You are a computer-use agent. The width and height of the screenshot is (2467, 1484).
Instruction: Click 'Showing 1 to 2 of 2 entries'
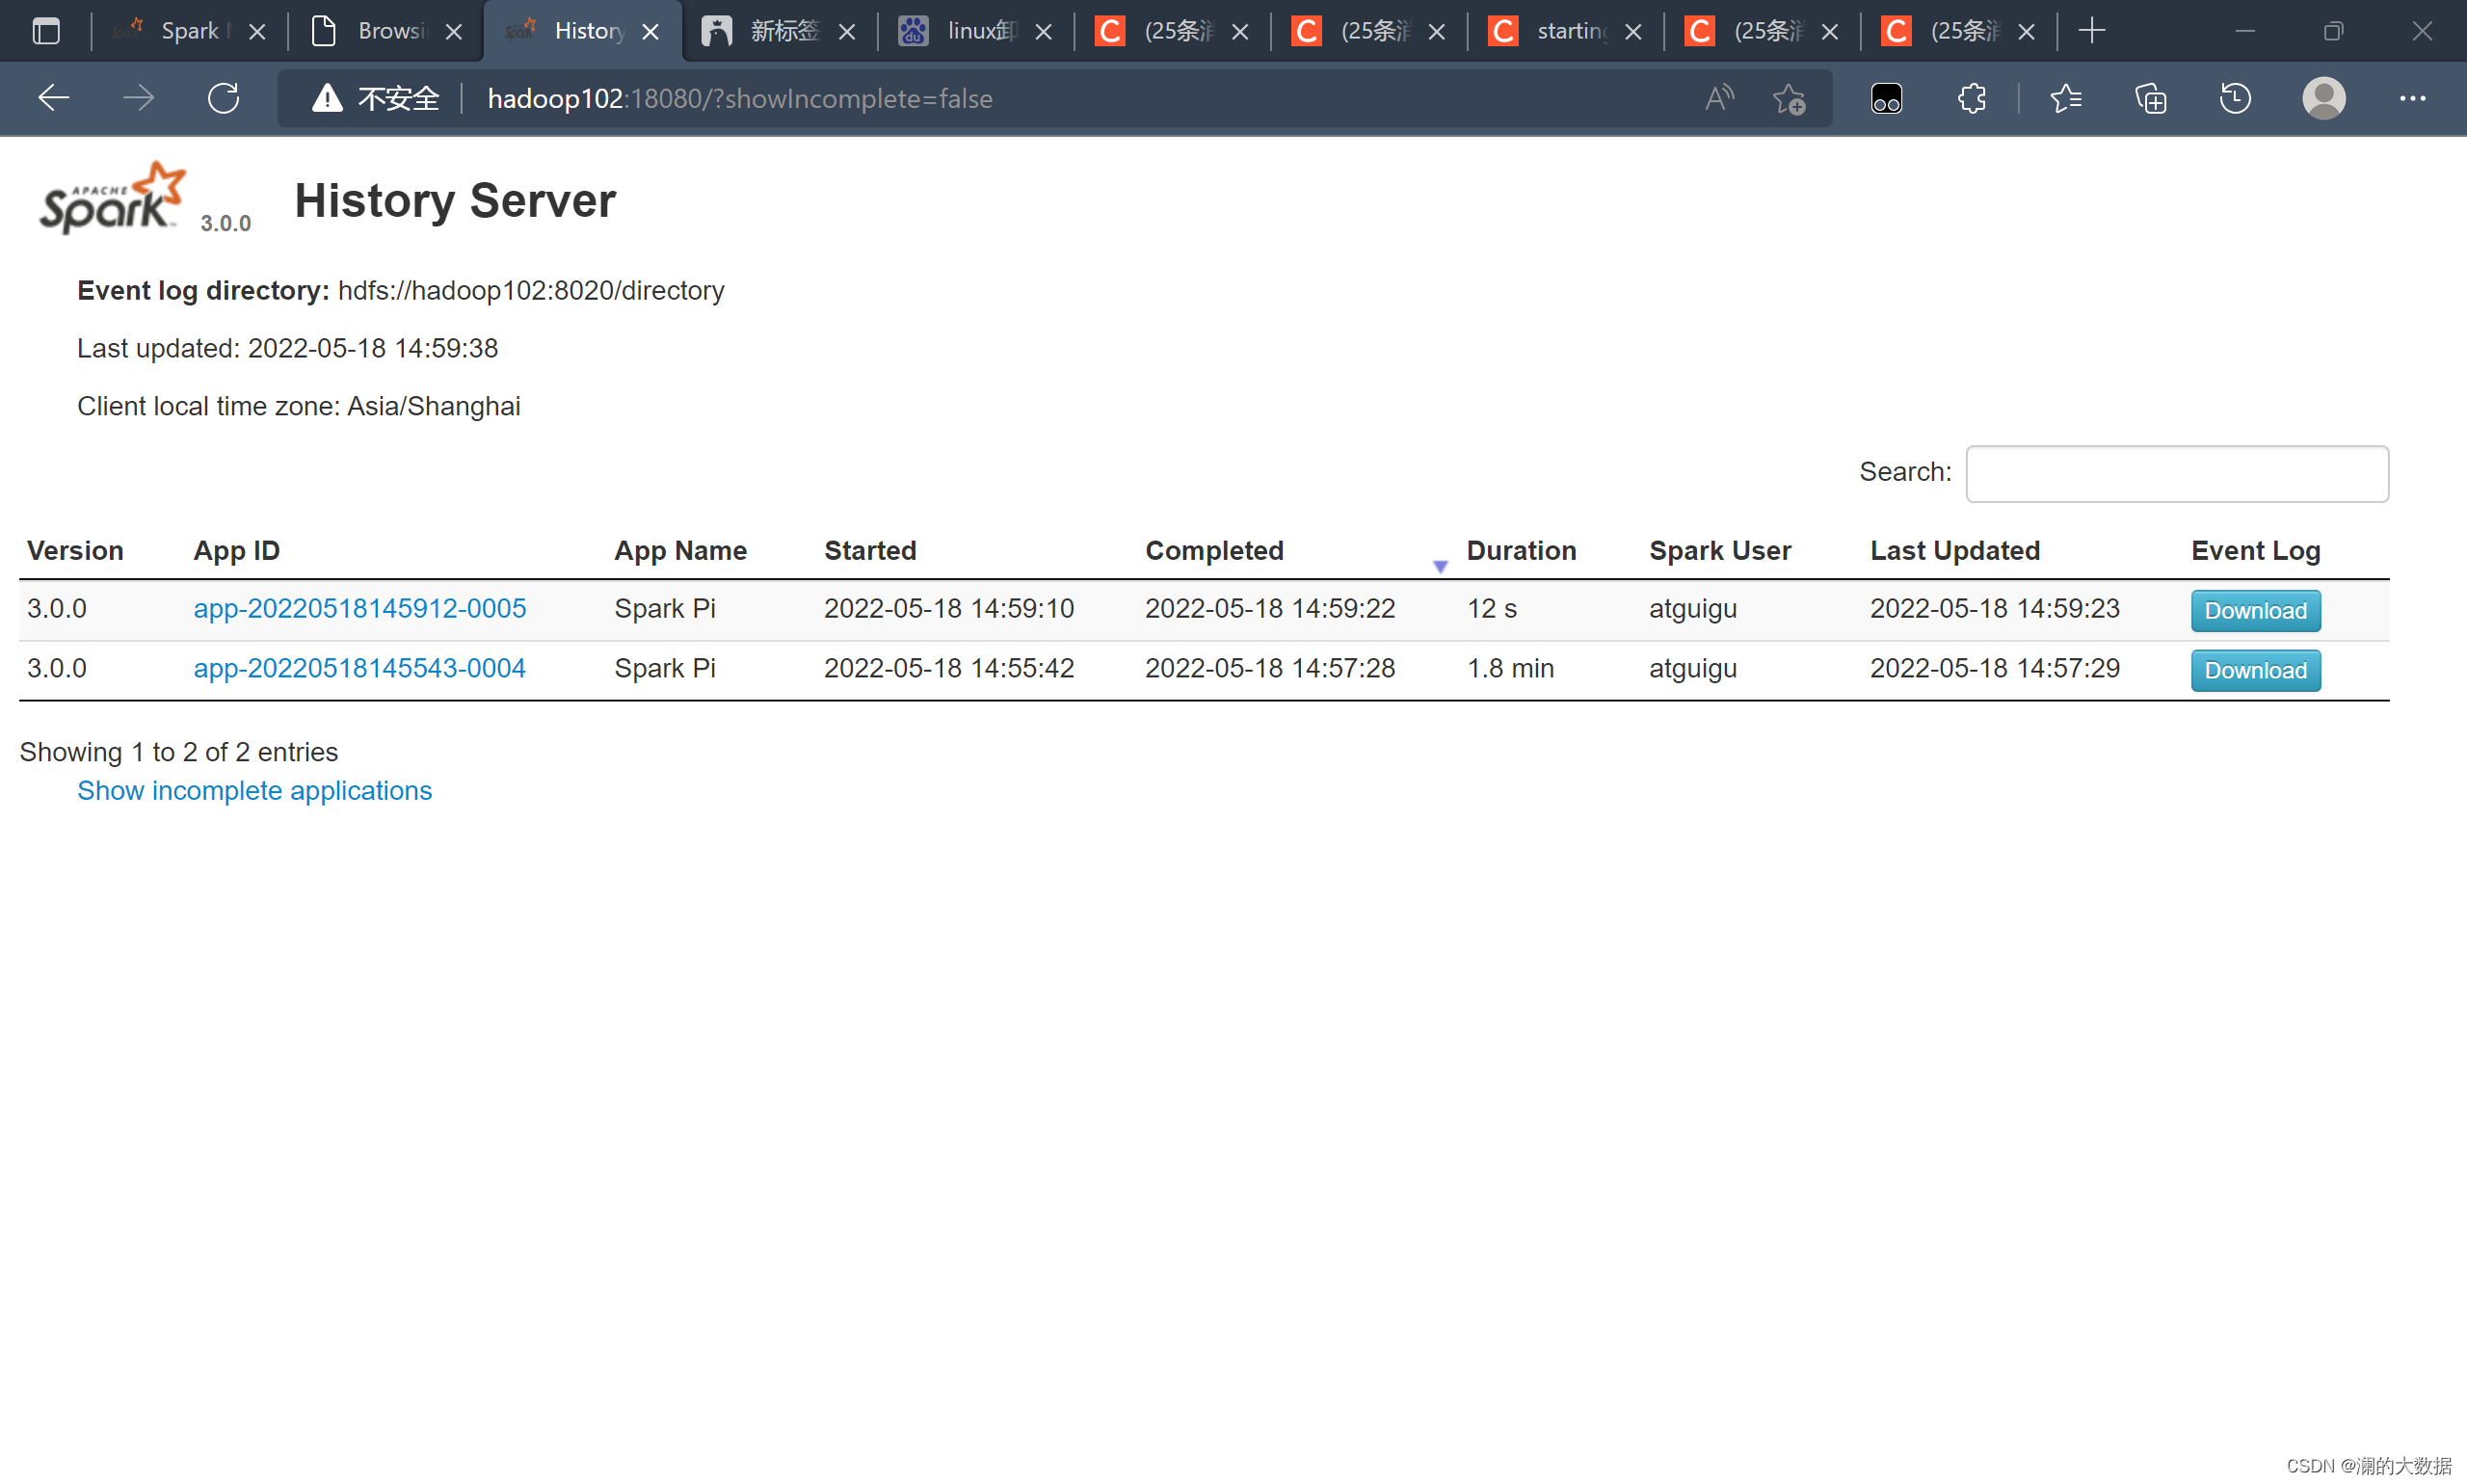click(x=179, y=752)
